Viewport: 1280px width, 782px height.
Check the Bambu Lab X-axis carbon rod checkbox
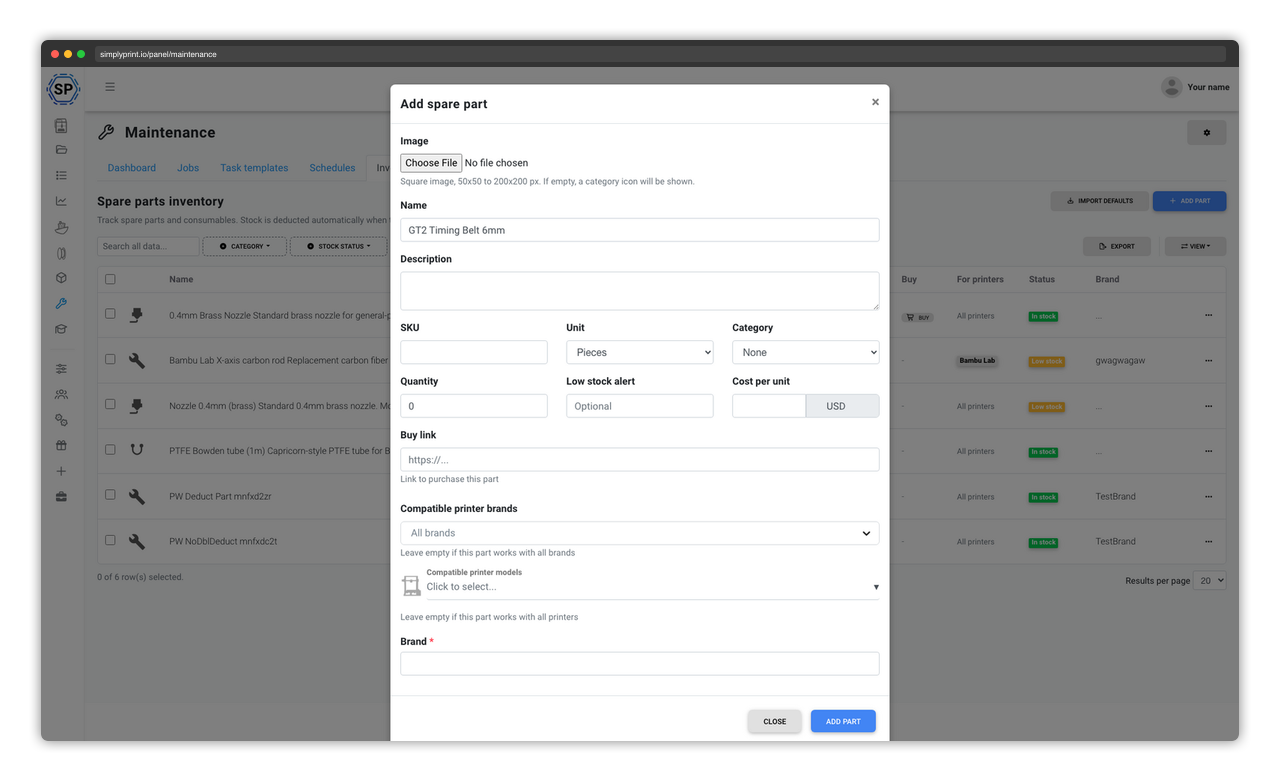[110, 359]
